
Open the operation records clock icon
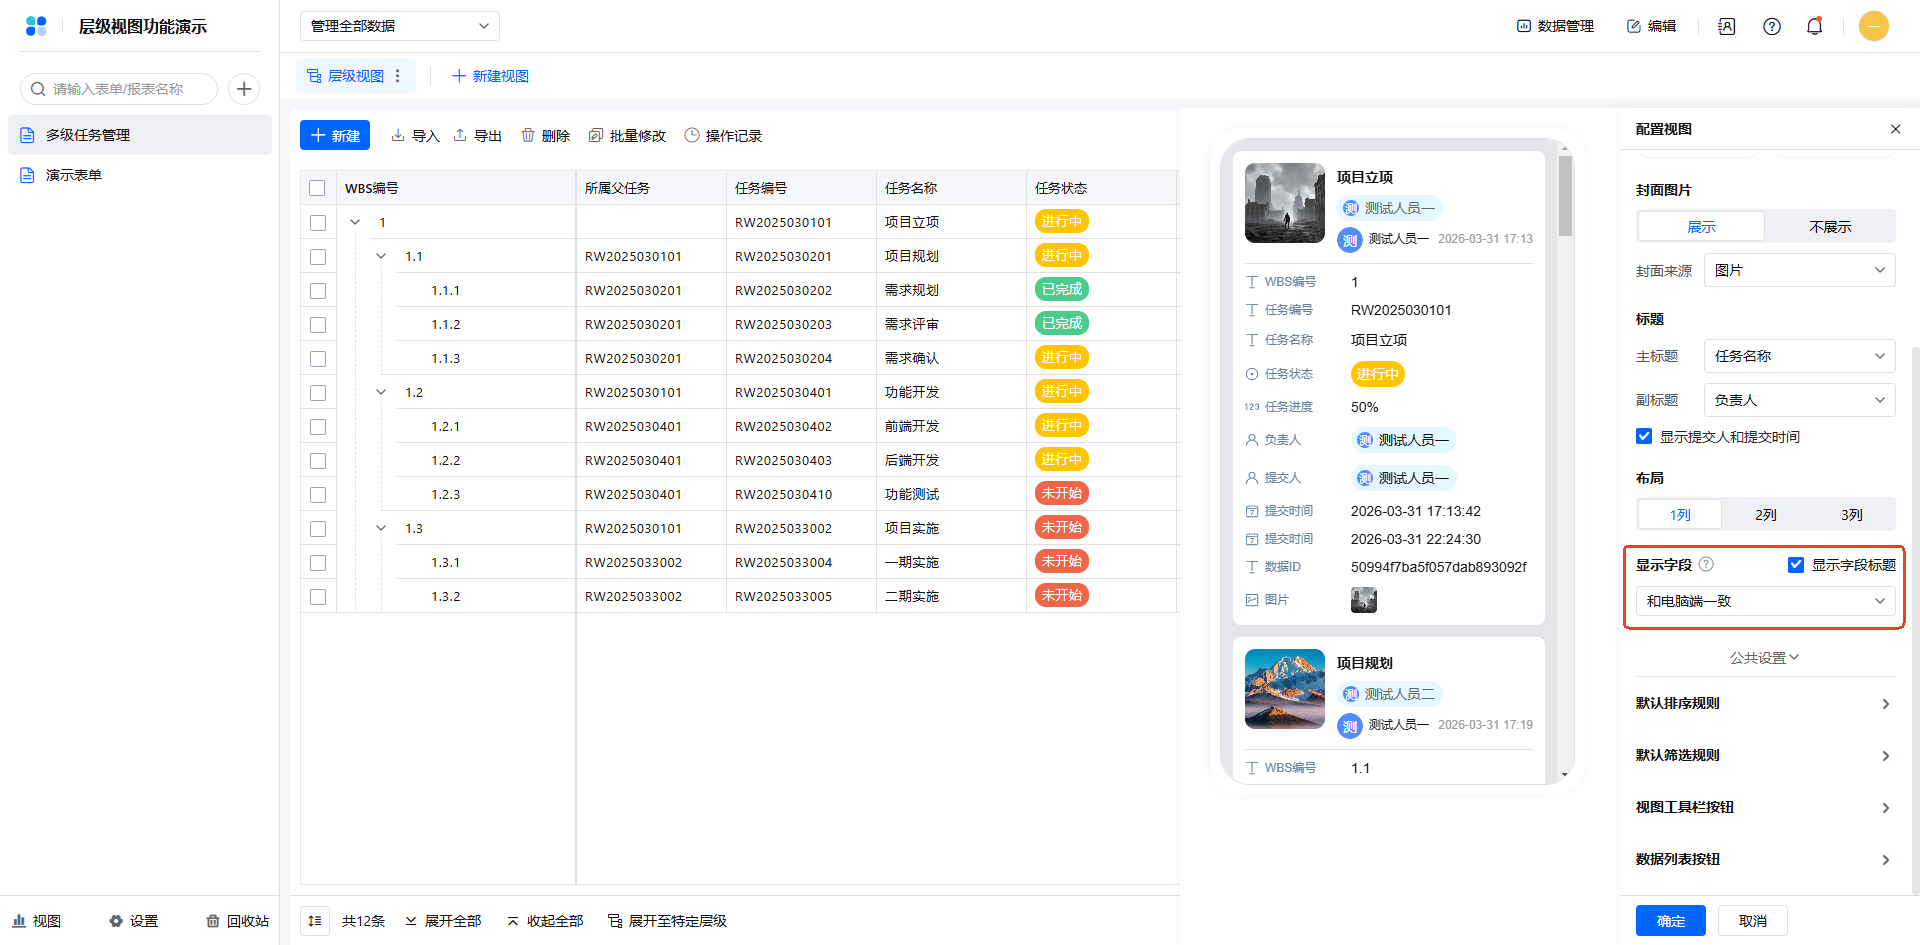tap(692, 136)
